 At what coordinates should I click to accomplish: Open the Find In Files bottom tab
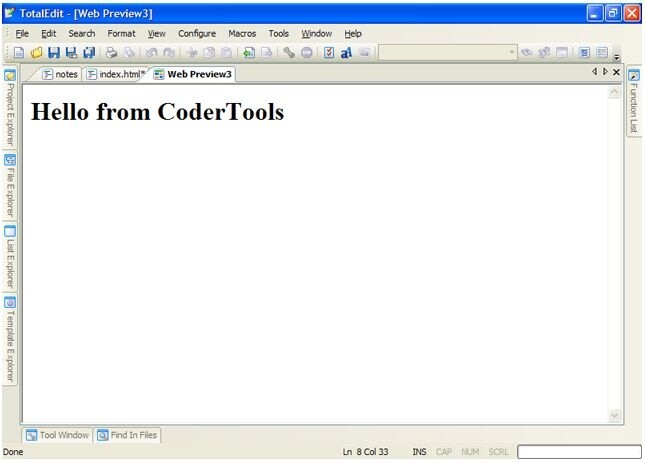pyautogui.click(x=128, y=435)
